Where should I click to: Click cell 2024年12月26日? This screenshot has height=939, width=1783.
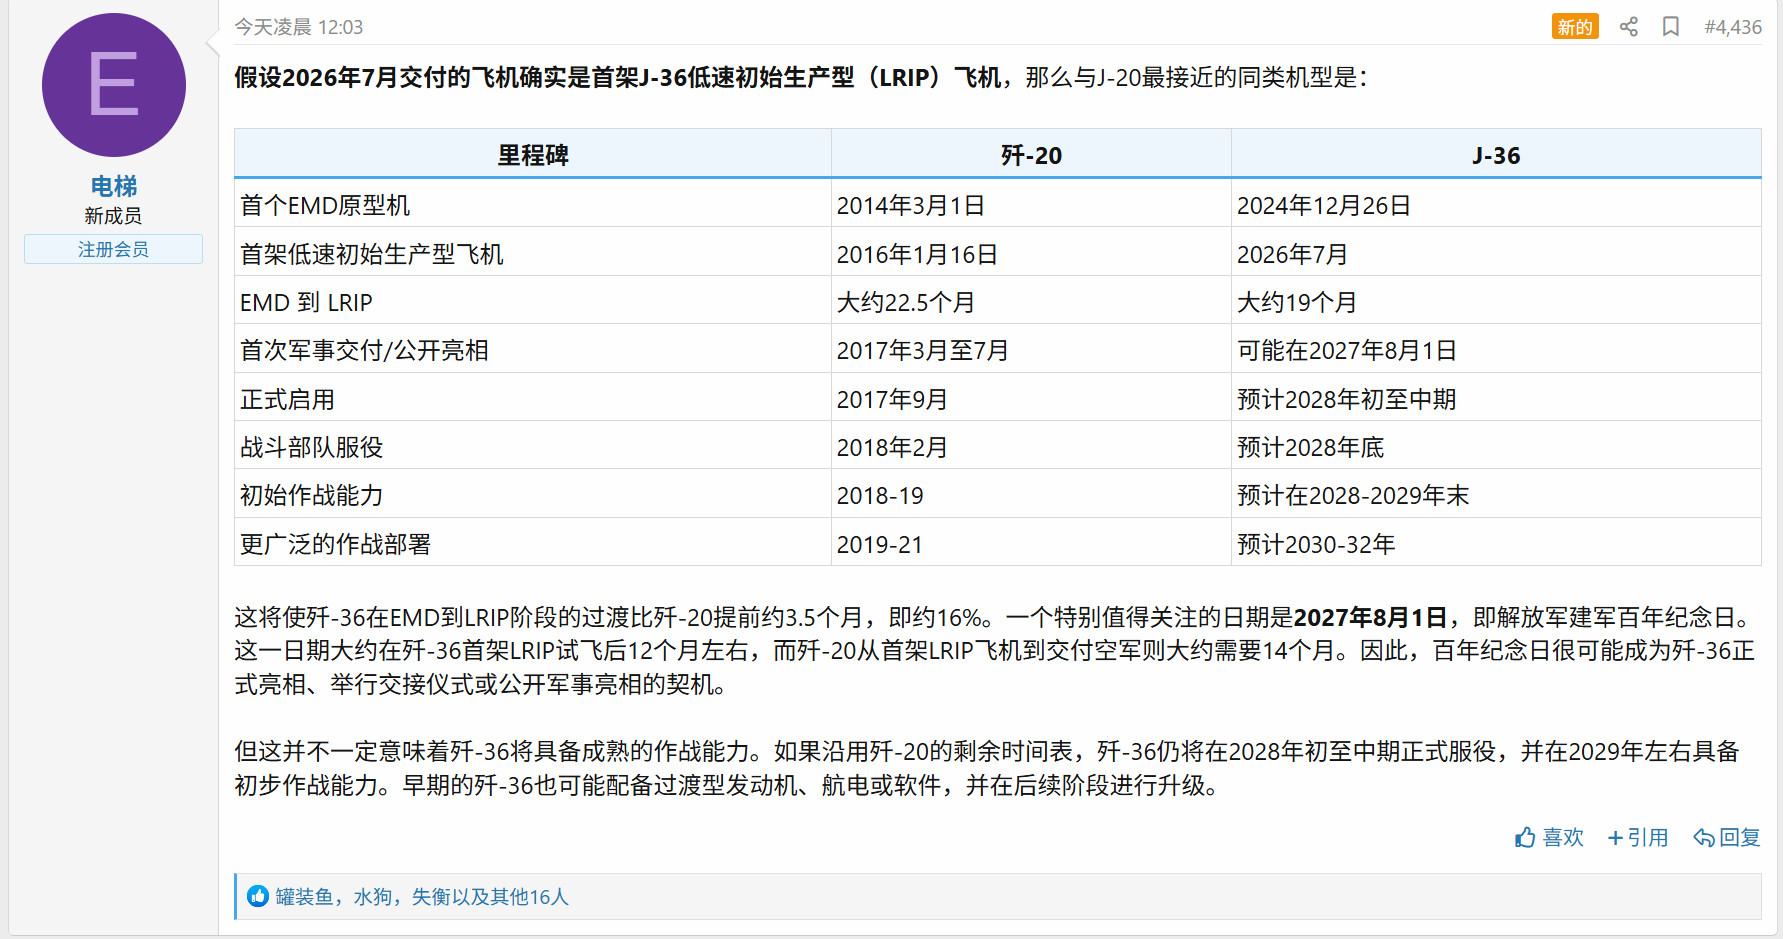click(x=1496, y=205)
